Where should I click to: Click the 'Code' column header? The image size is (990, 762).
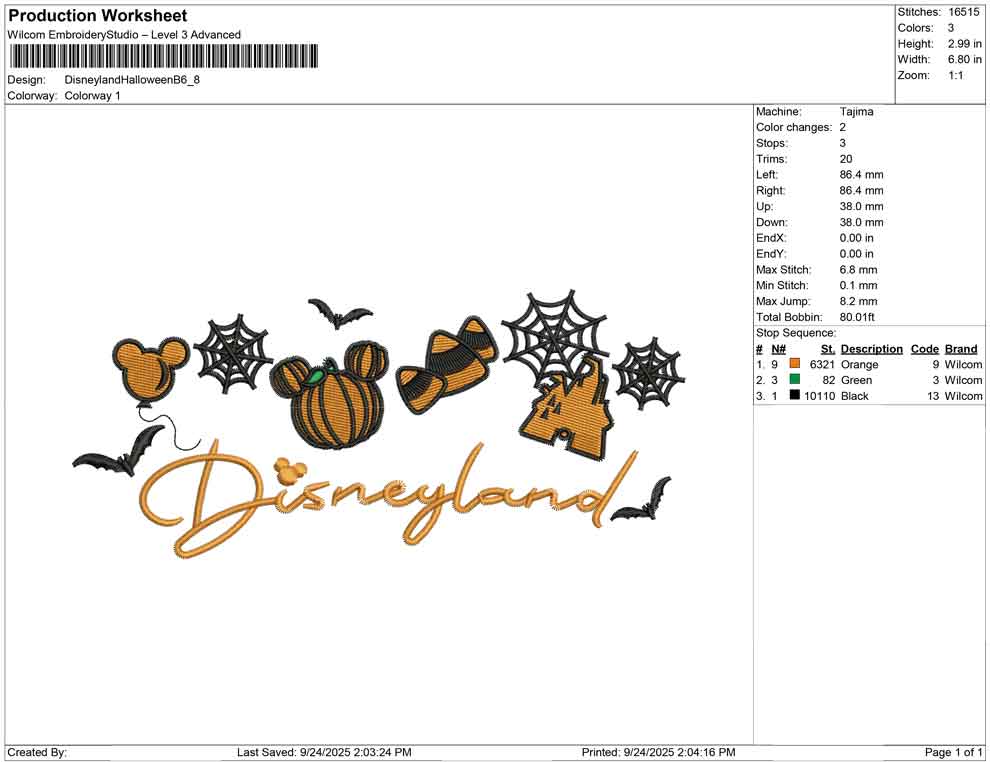pos(924,348)
